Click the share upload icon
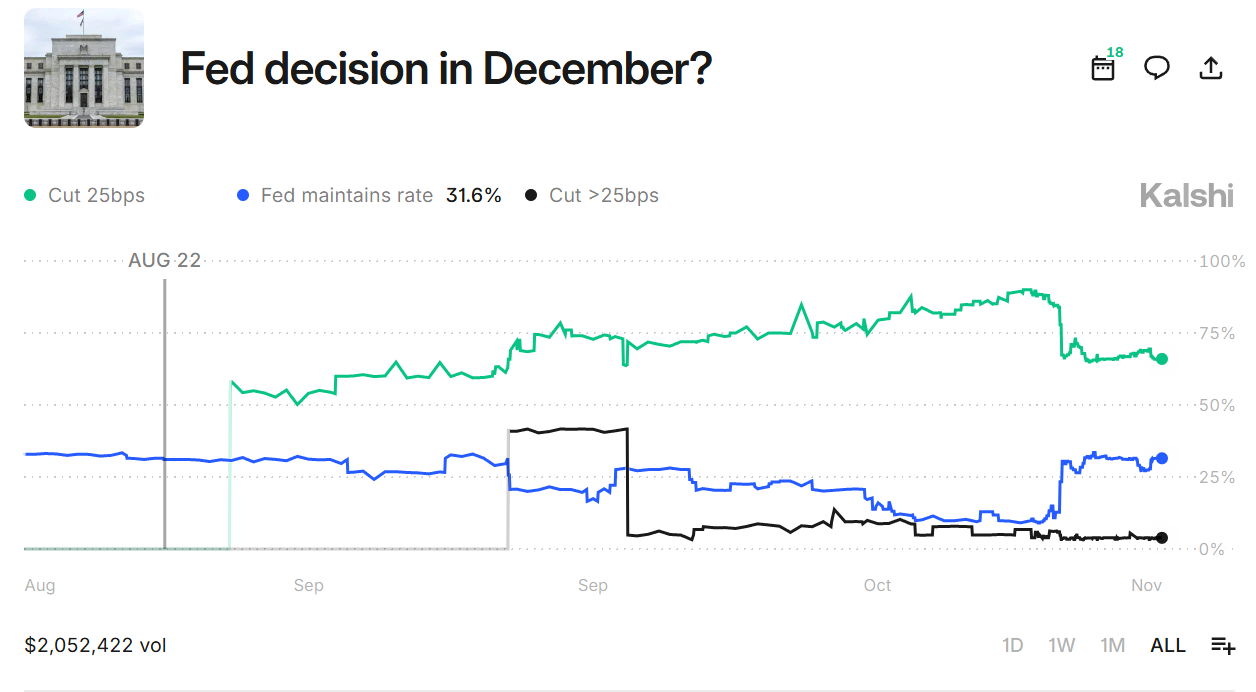This screenshot has height=692, width=1256. (x=1210, y=68)
